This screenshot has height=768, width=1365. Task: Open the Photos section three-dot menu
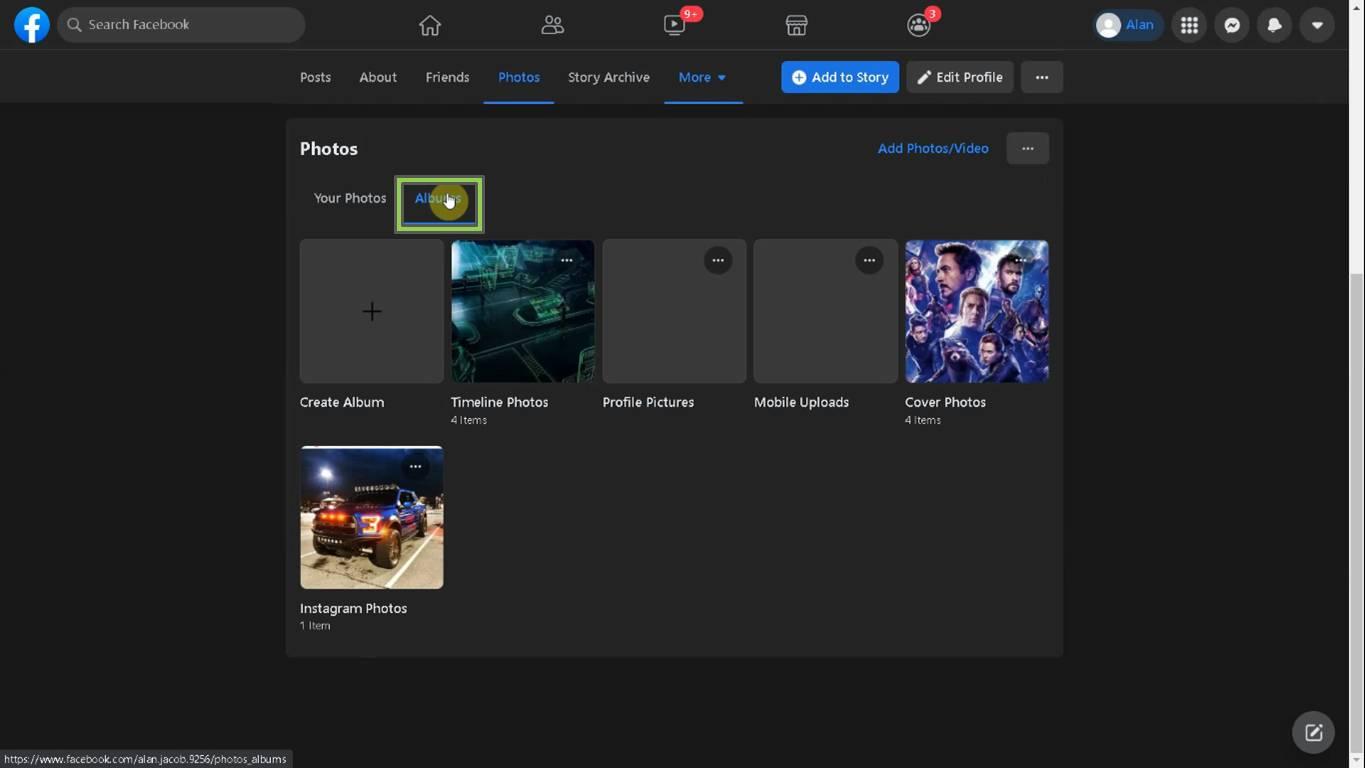pyautogui.click(x=1028, y=148)
